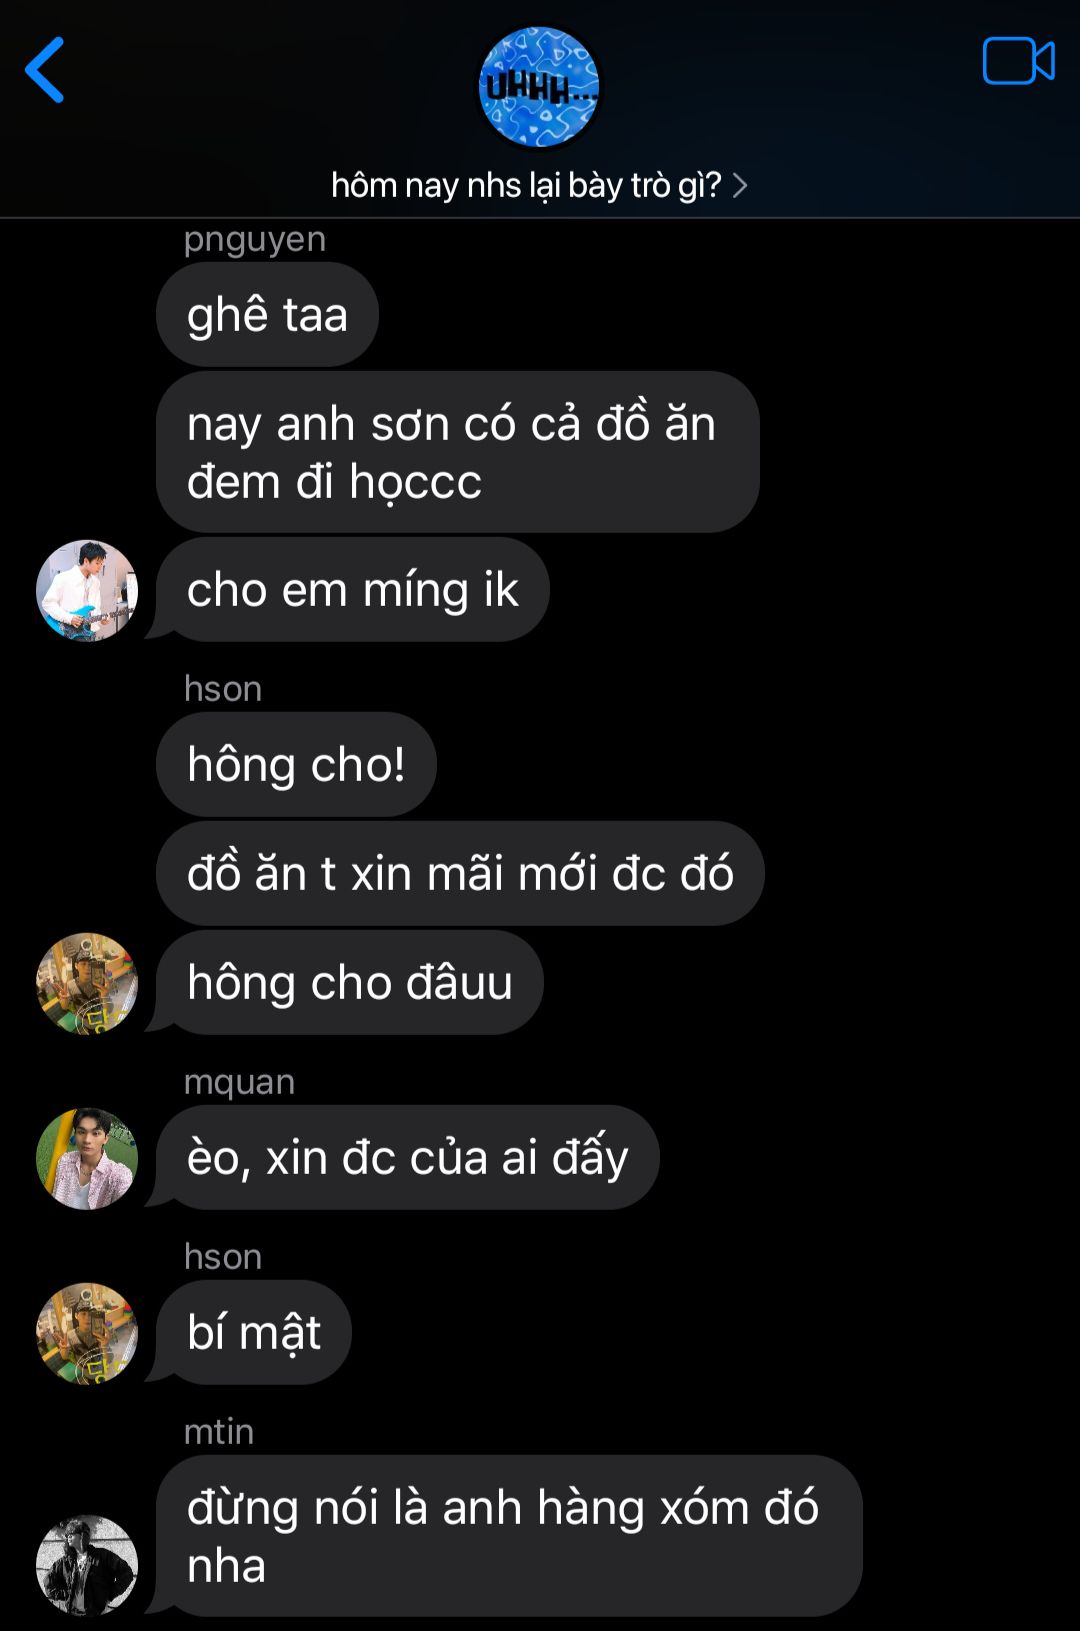This screenshot has width=1080, height=1631.
Task: Tap the "bí mật" message bubble
Action: point(253,1332)
